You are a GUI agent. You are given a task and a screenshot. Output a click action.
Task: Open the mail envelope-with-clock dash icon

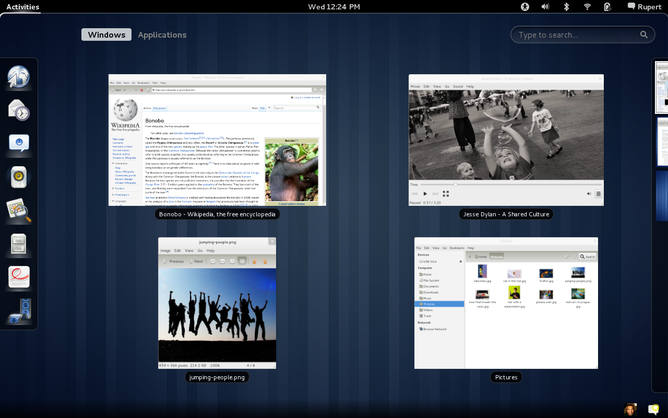(18, 110)
